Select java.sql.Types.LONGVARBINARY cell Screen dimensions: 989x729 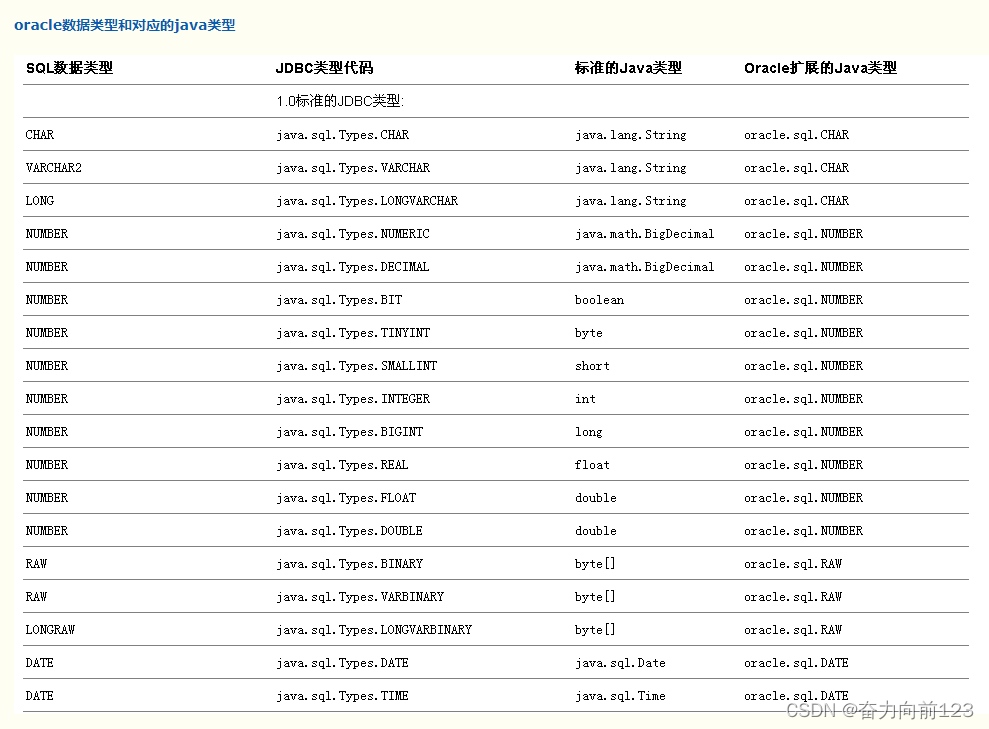point(374,629)
